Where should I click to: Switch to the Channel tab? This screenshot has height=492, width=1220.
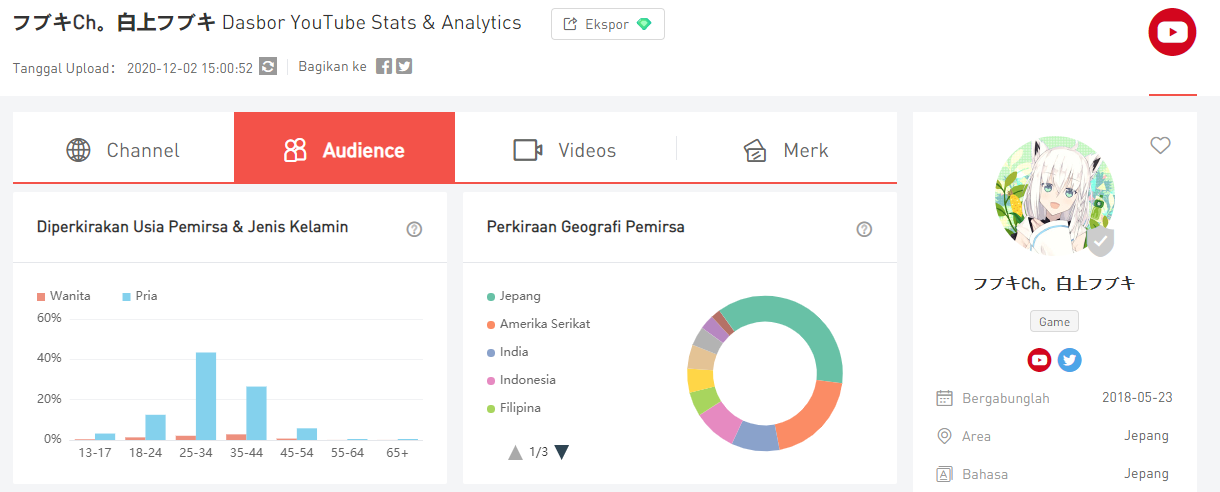123,151
